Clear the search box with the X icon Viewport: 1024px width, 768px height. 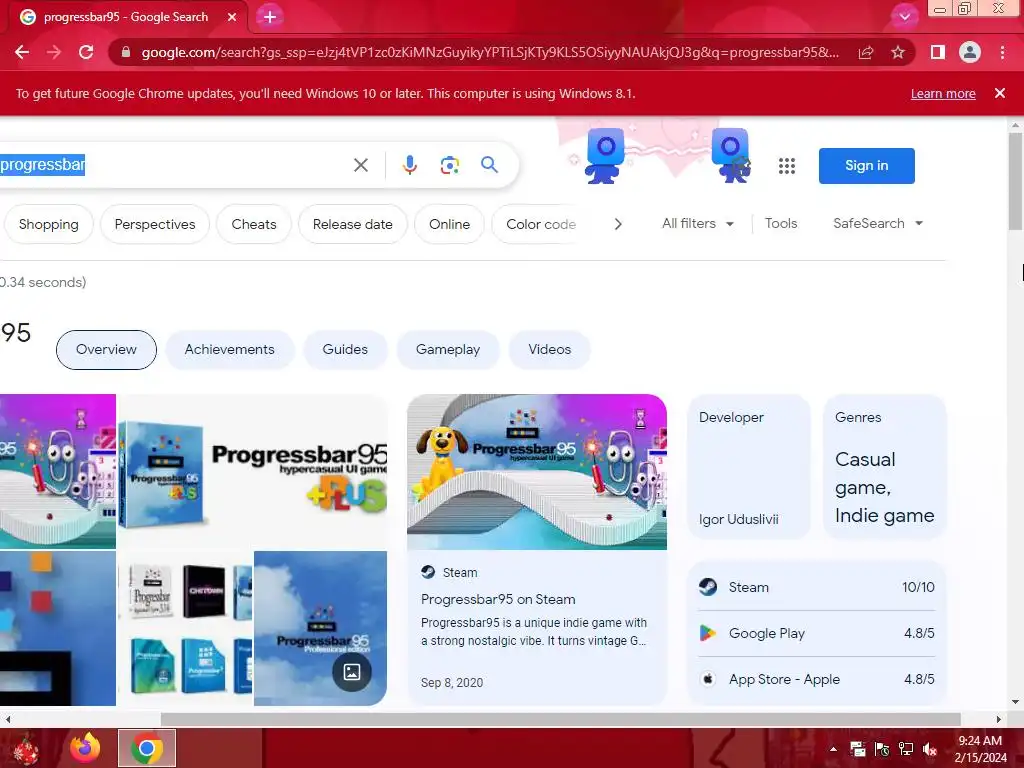tap(360, 165)
